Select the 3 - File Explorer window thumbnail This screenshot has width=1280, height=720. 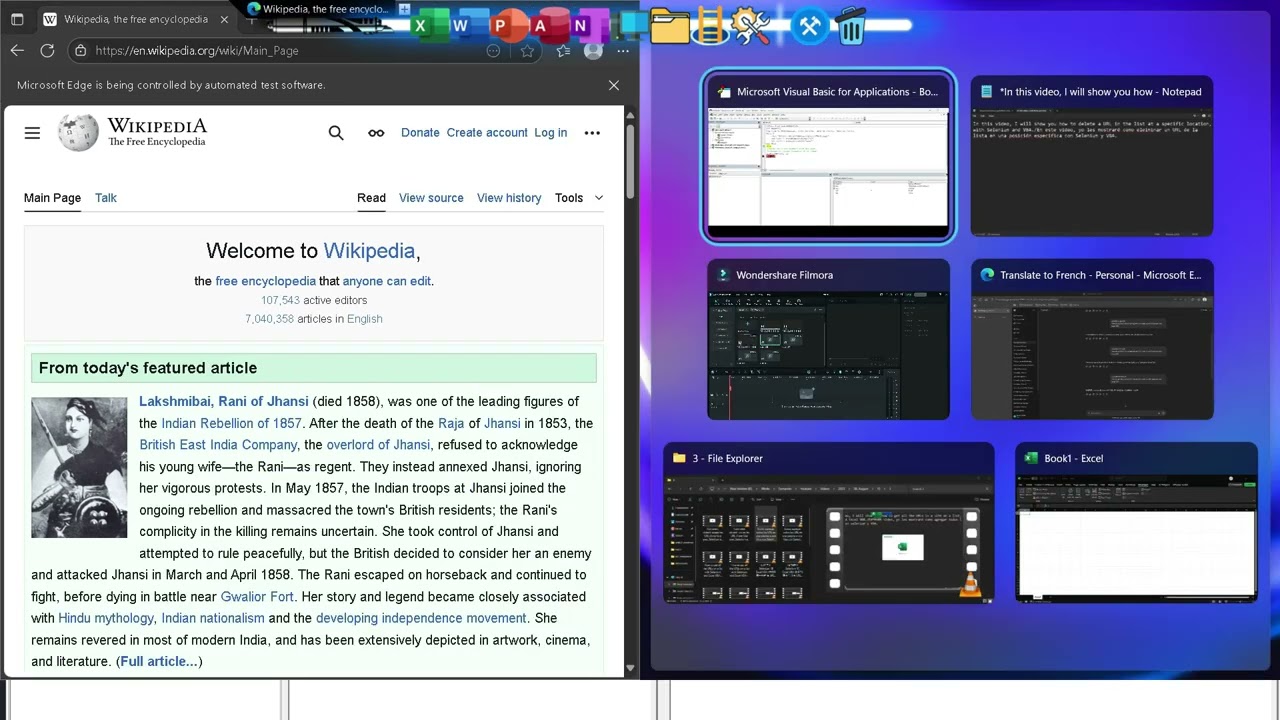(x=828, y=523)
